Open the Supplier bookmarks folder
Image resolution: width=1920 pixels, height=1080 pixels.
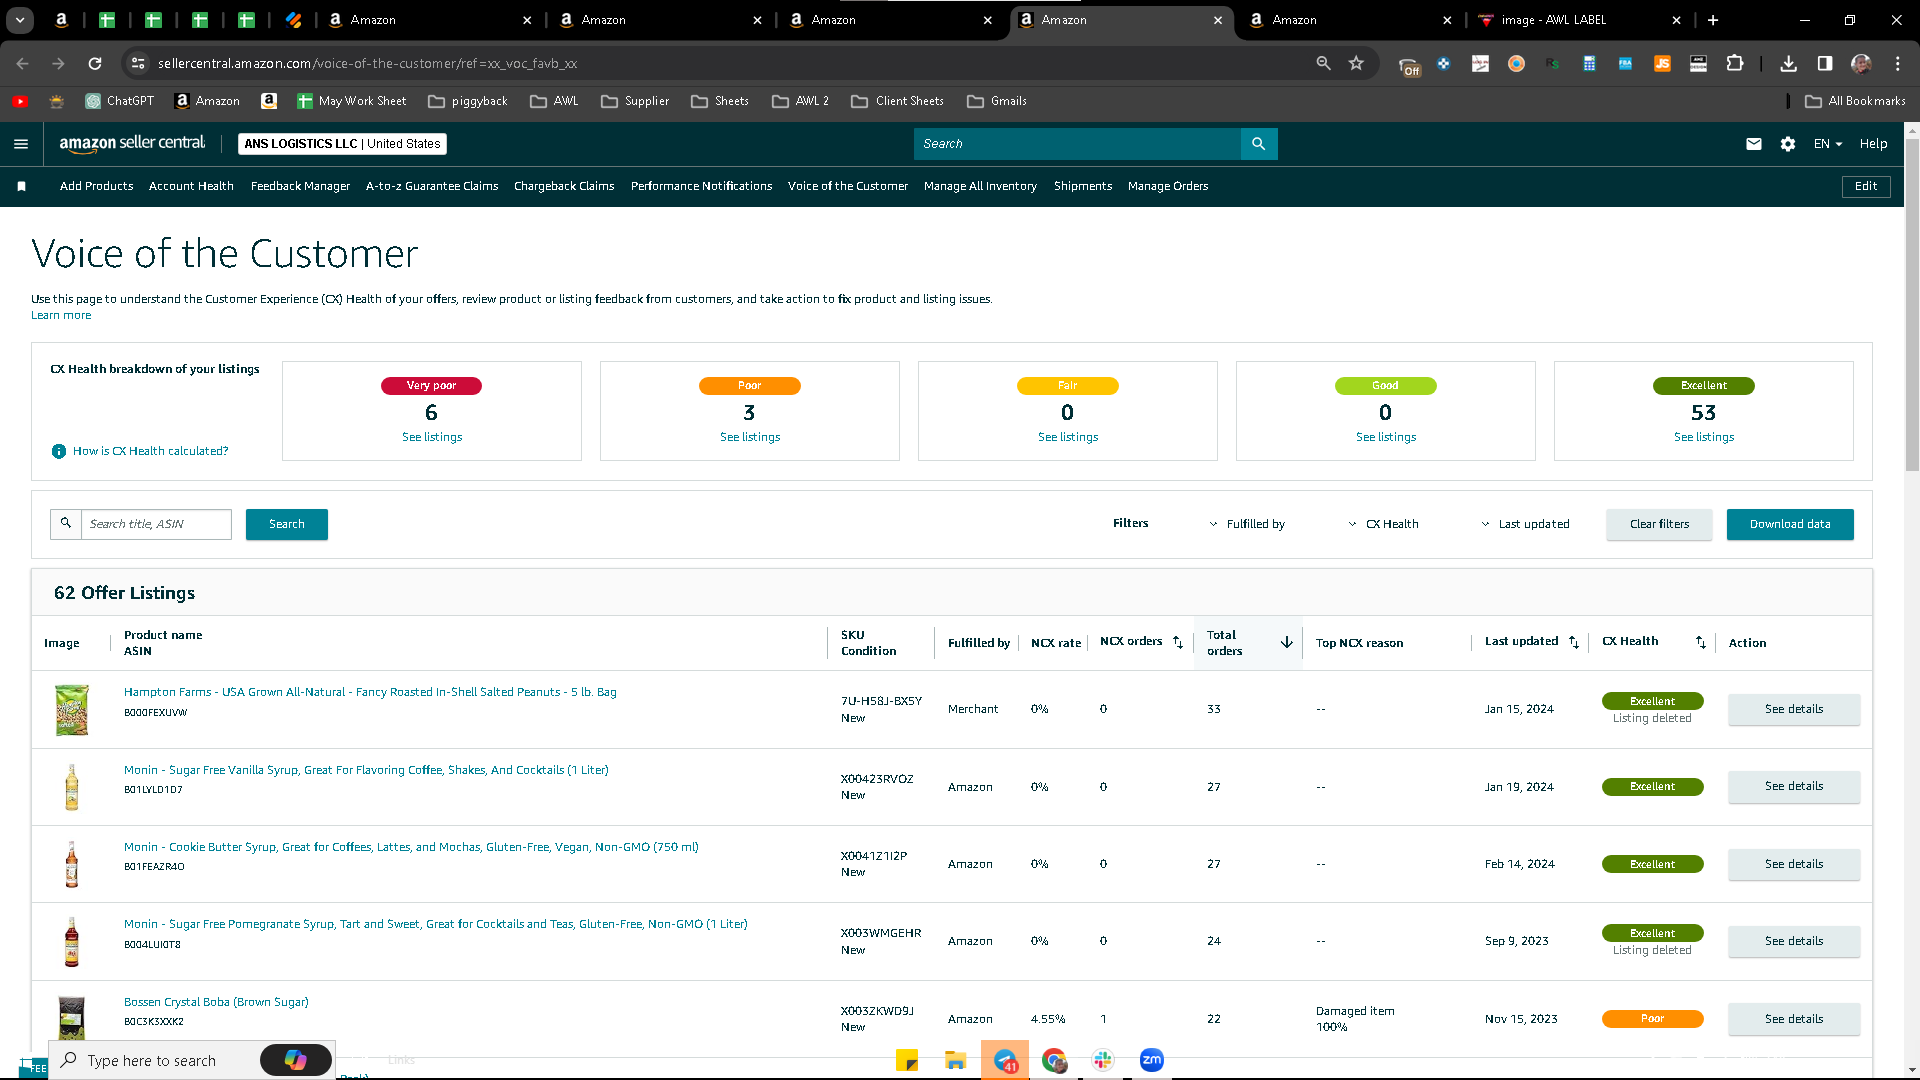[635, 101]
